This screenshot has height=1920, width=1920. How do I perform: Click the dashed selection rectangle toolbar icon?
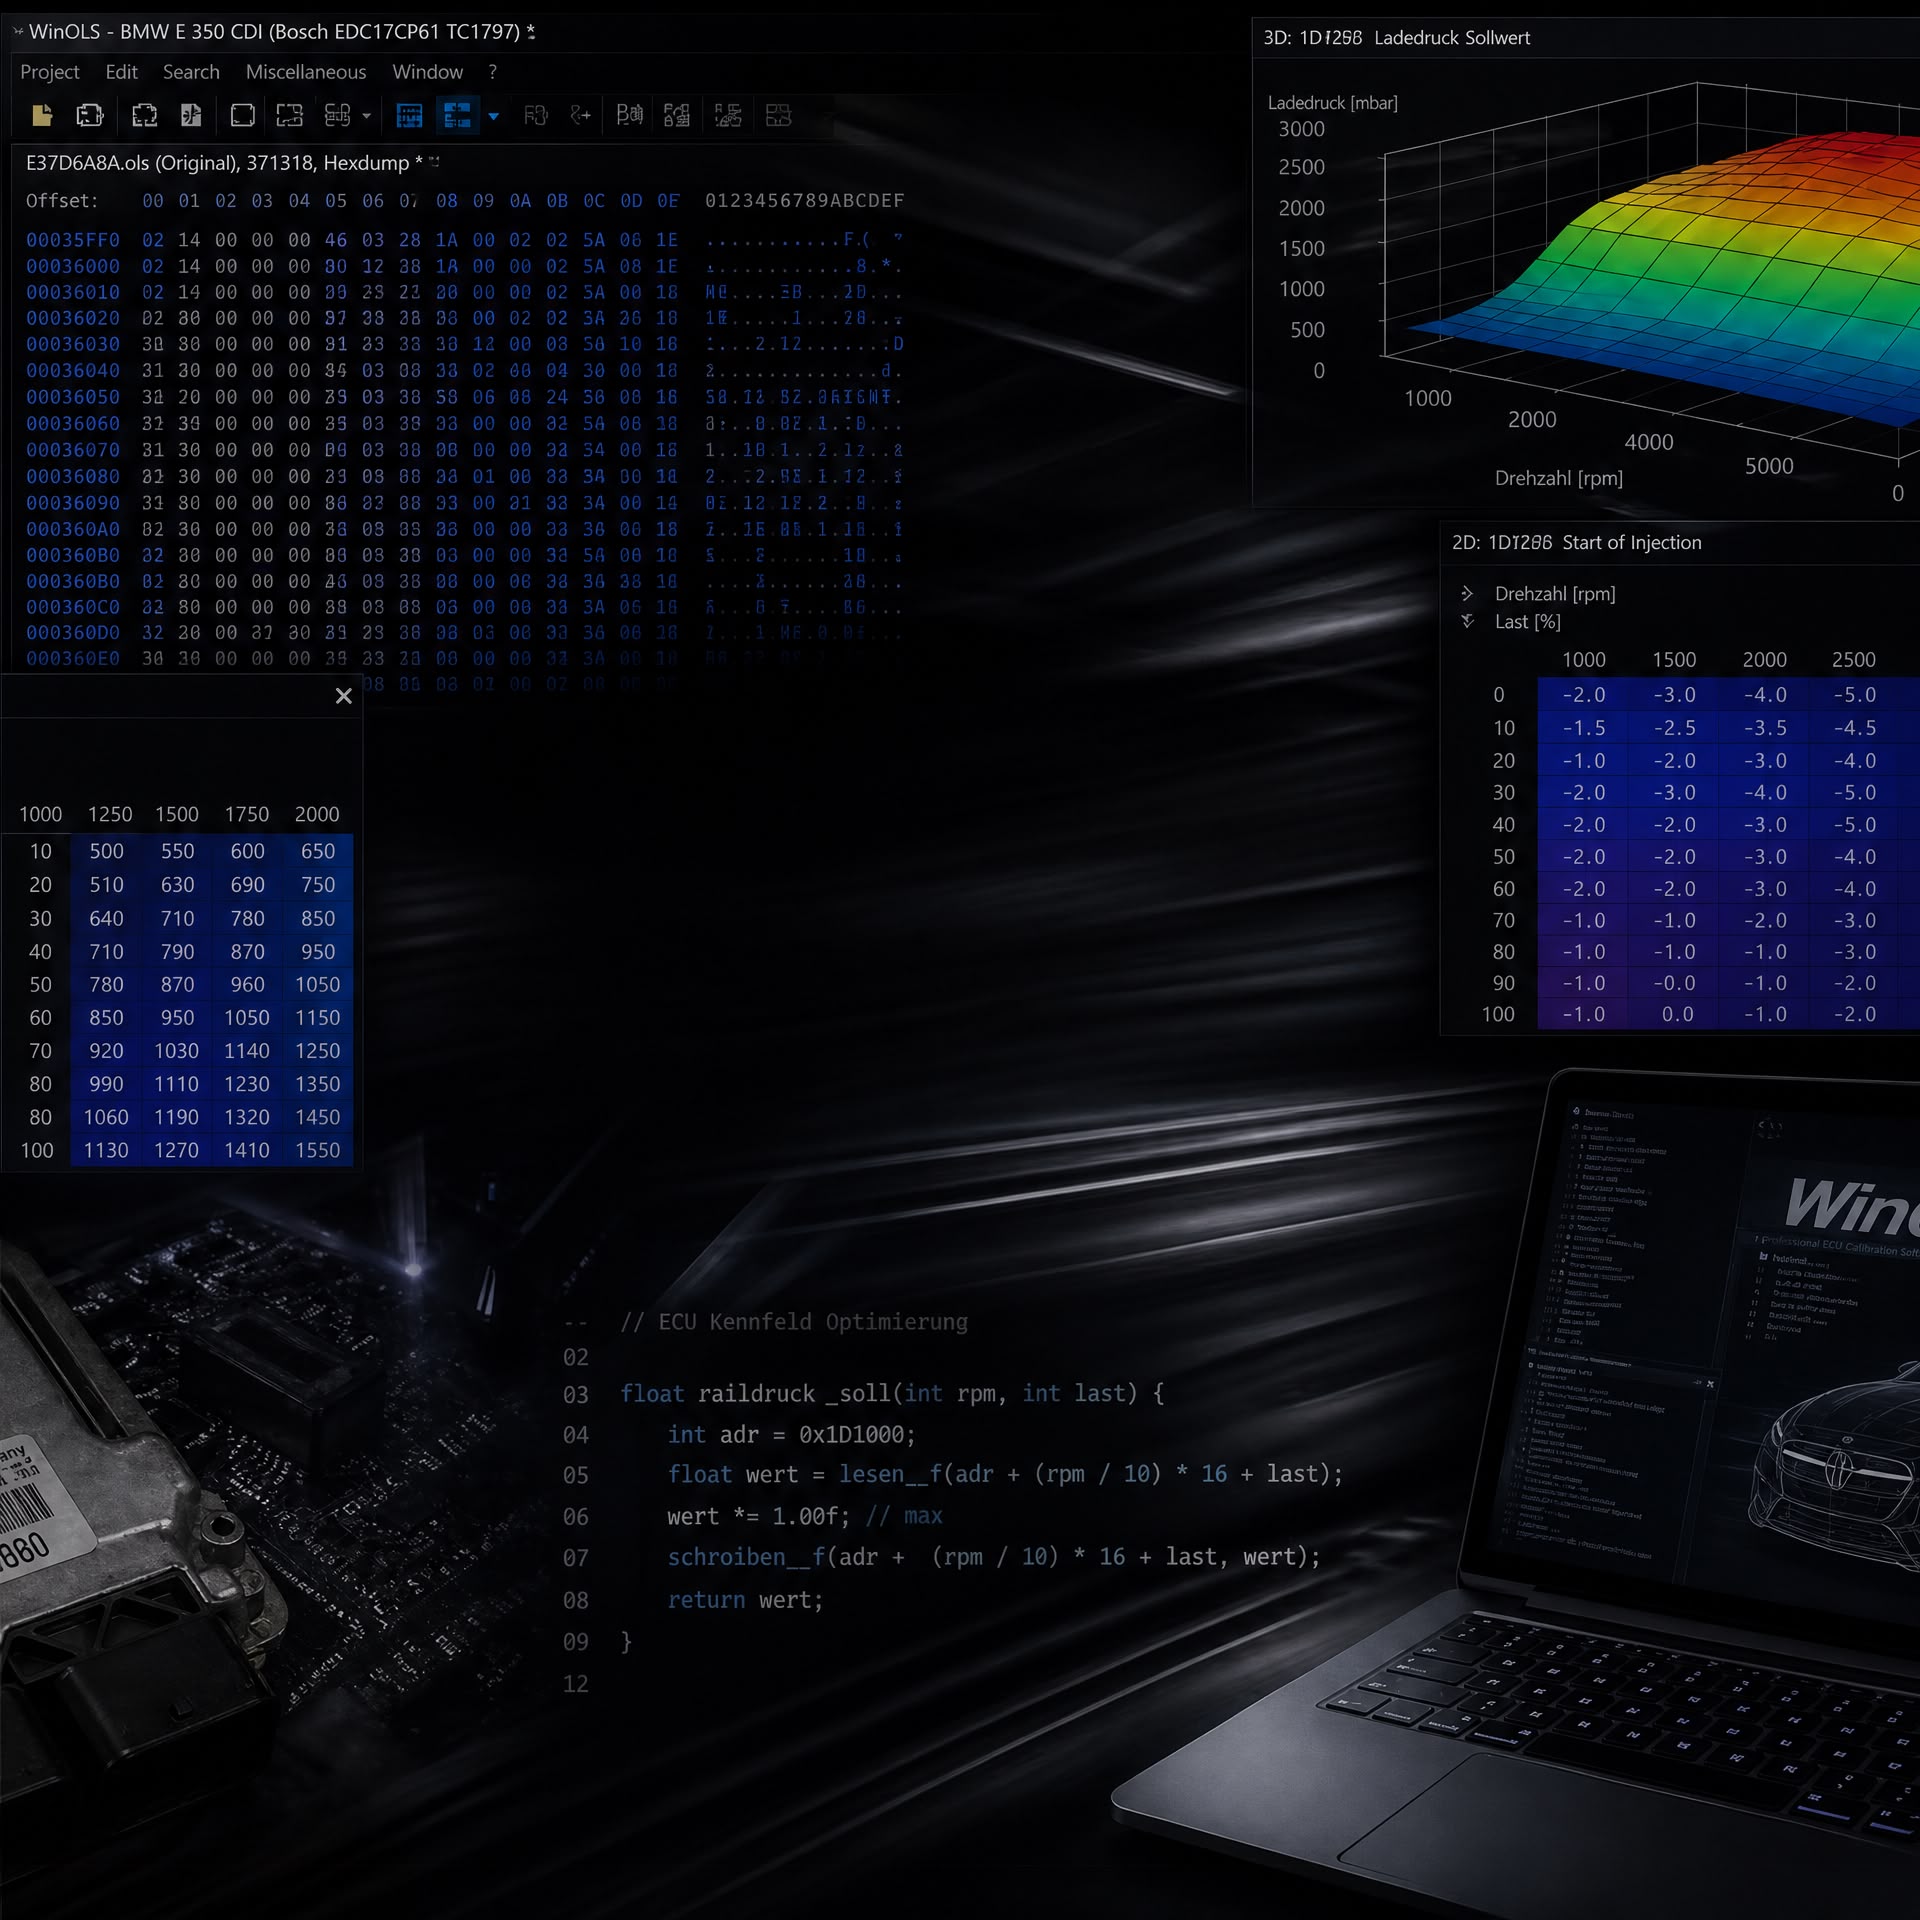[290, 116]
